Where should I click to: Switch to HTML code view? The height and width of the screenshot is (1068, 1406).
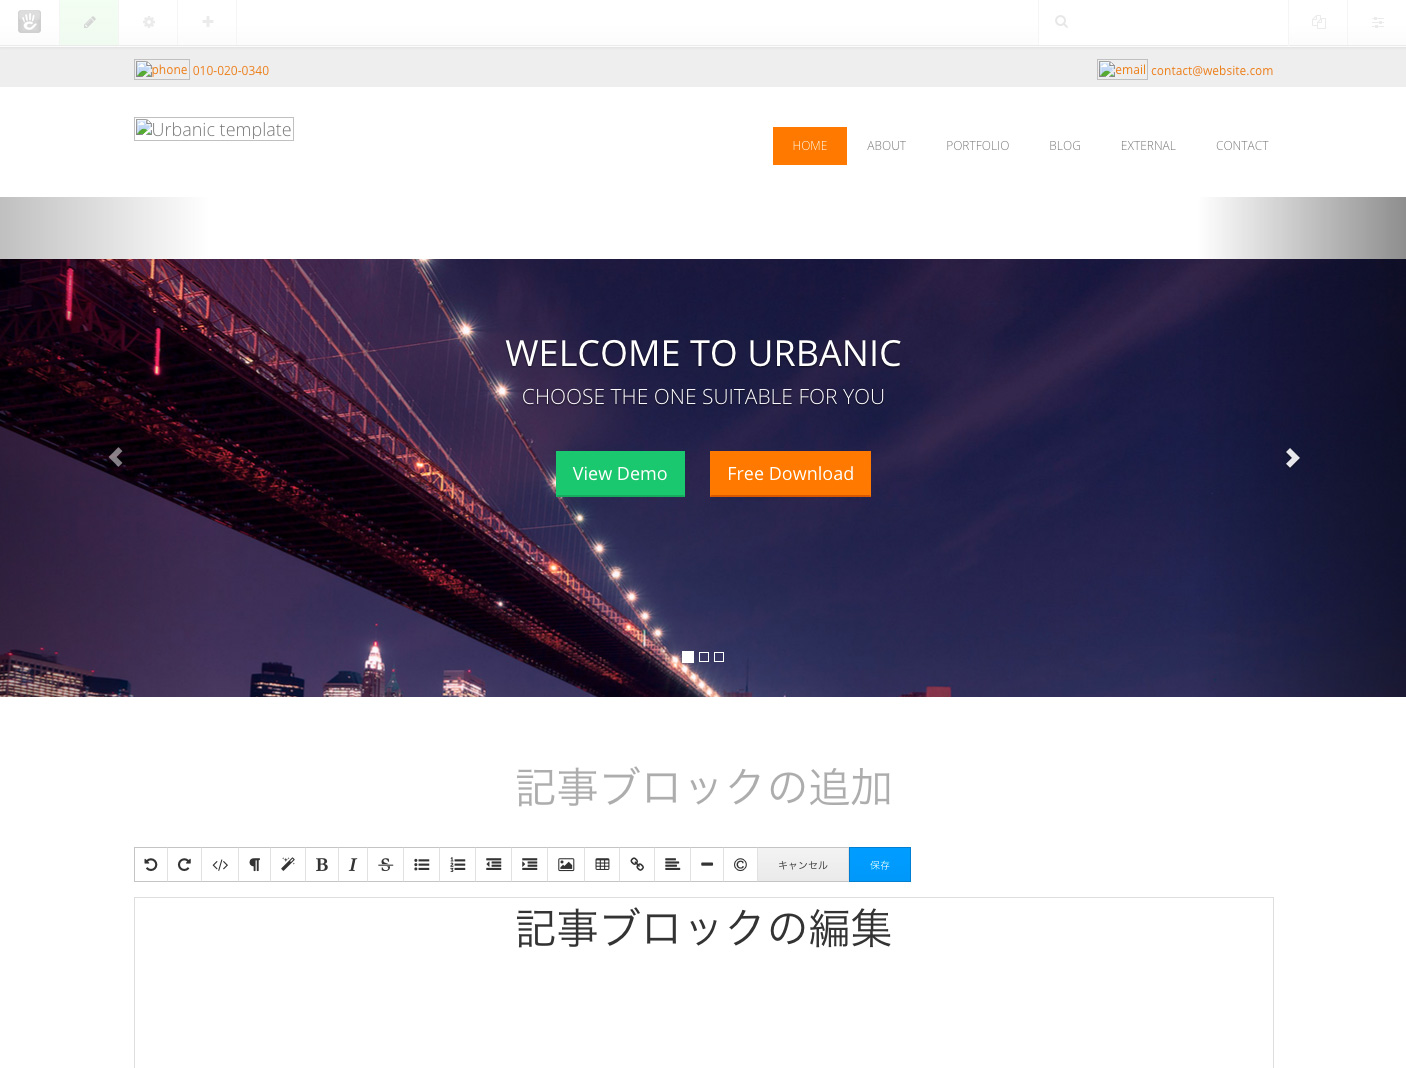(220, 865)
